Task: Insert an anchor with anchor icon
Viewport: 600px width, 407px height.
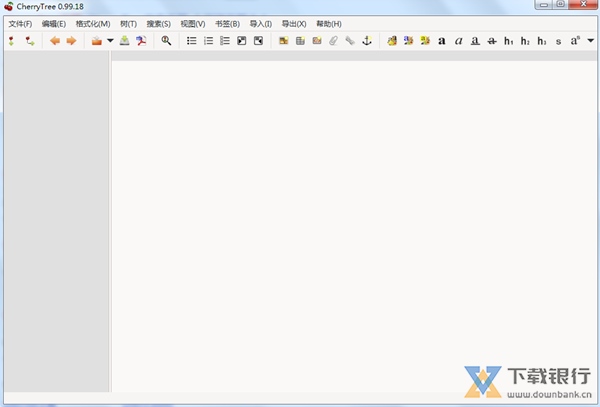Action: point(366,41)
